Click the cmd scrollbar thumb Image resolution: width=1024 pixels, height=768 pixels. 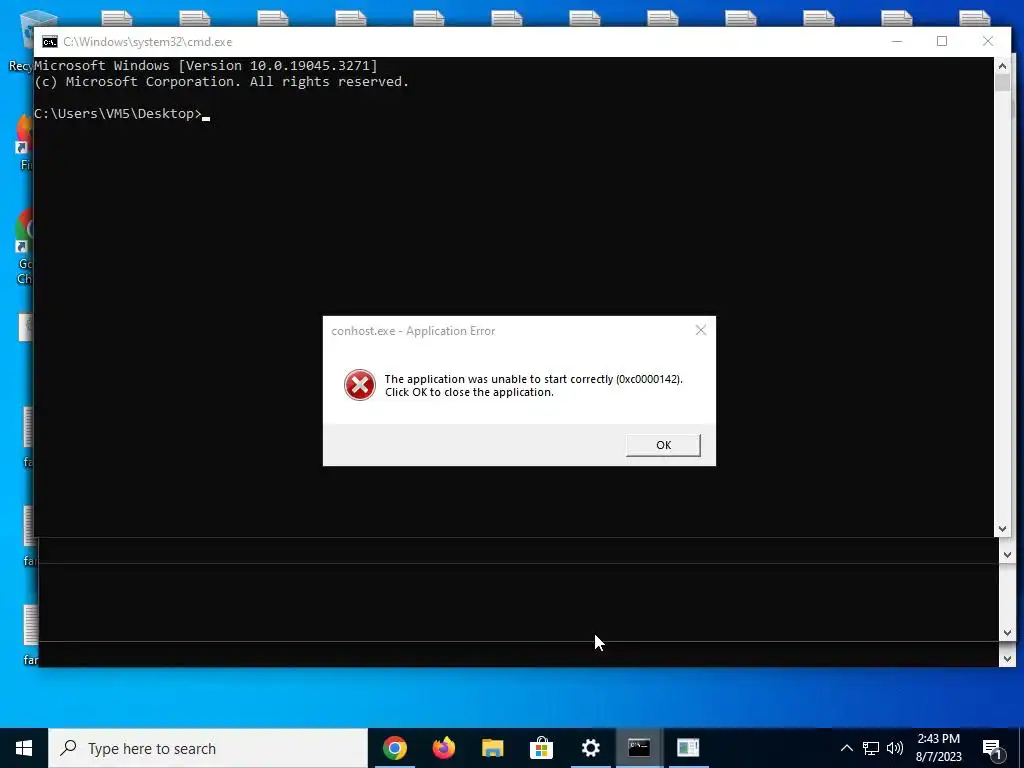coord(1002,83)
